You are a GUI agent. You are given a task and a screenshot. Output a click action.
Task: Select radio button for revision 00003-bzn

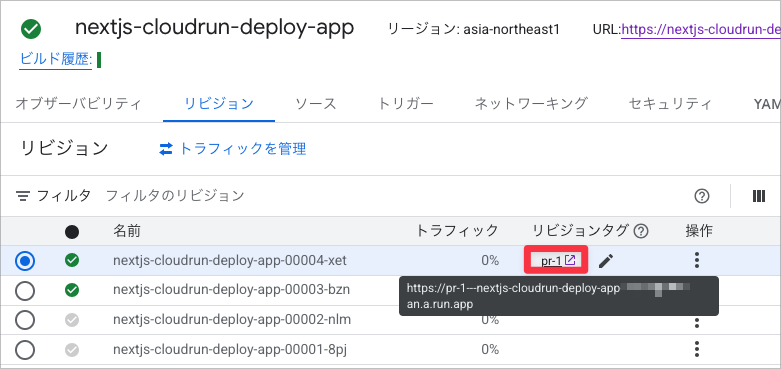coord(24,290)
